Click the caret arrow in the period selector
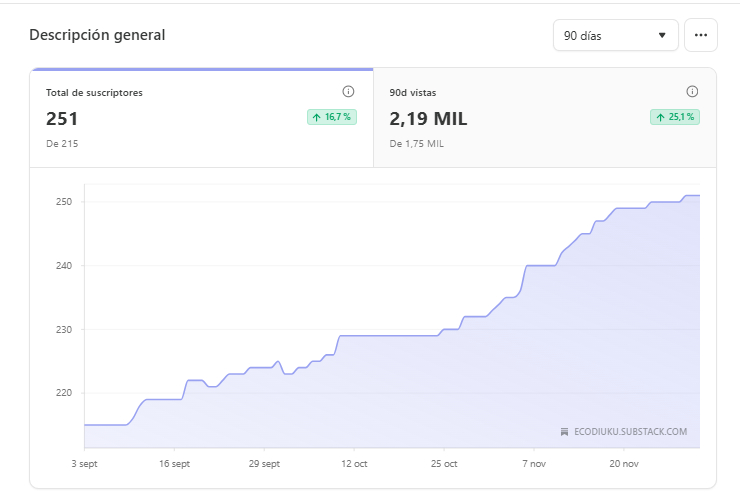The width and height of the screenshot is (740, 502). pos(662,36)
